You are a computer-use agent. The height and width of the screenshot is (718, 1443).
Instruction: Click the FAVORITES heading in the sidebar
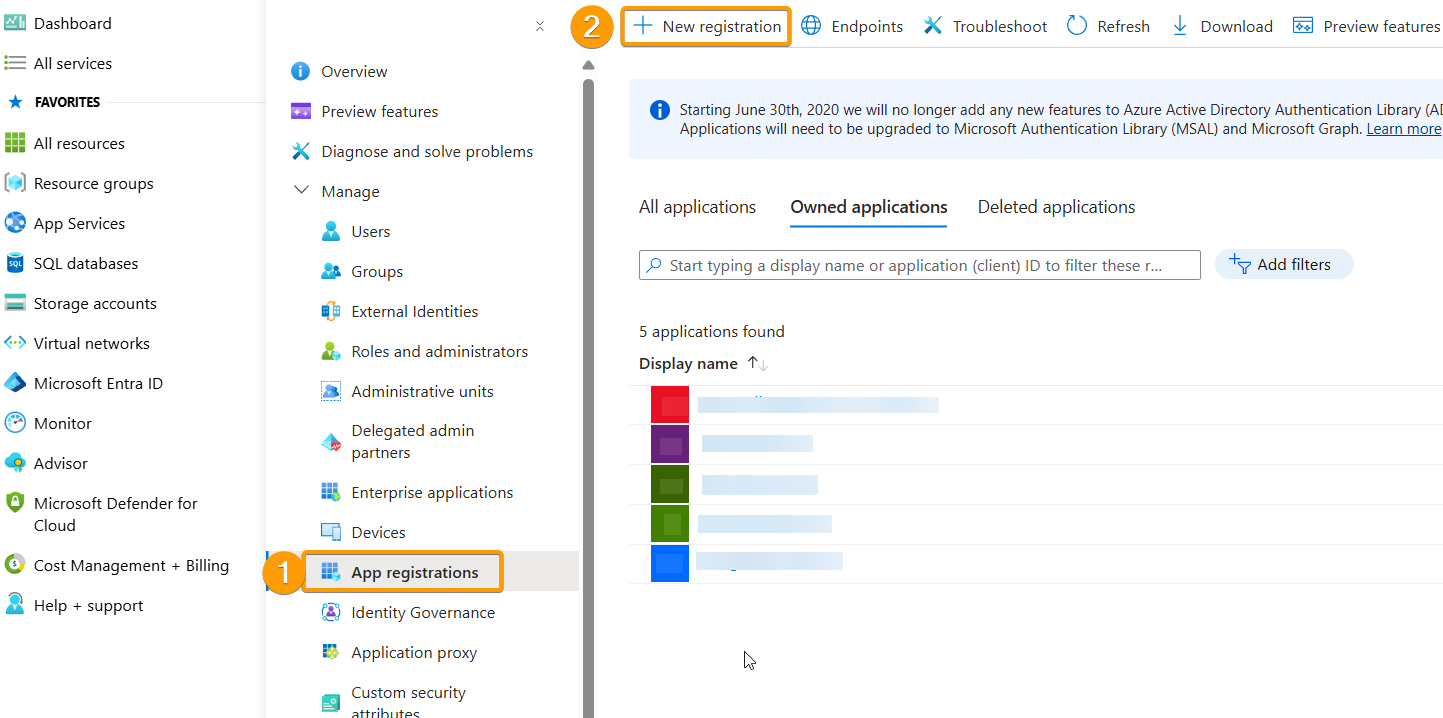tap(67, 102)
